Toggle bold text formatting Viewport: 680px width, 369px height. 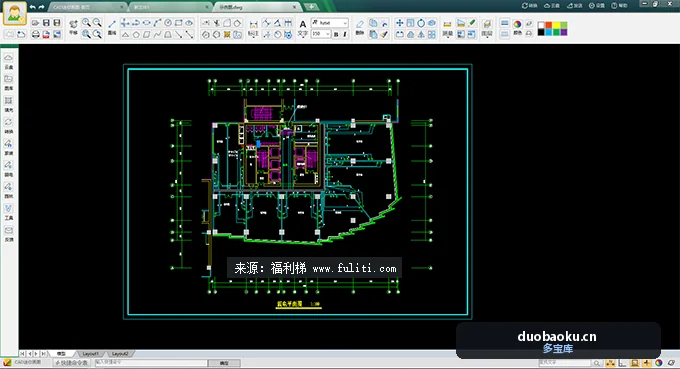(x=336, y=34)
